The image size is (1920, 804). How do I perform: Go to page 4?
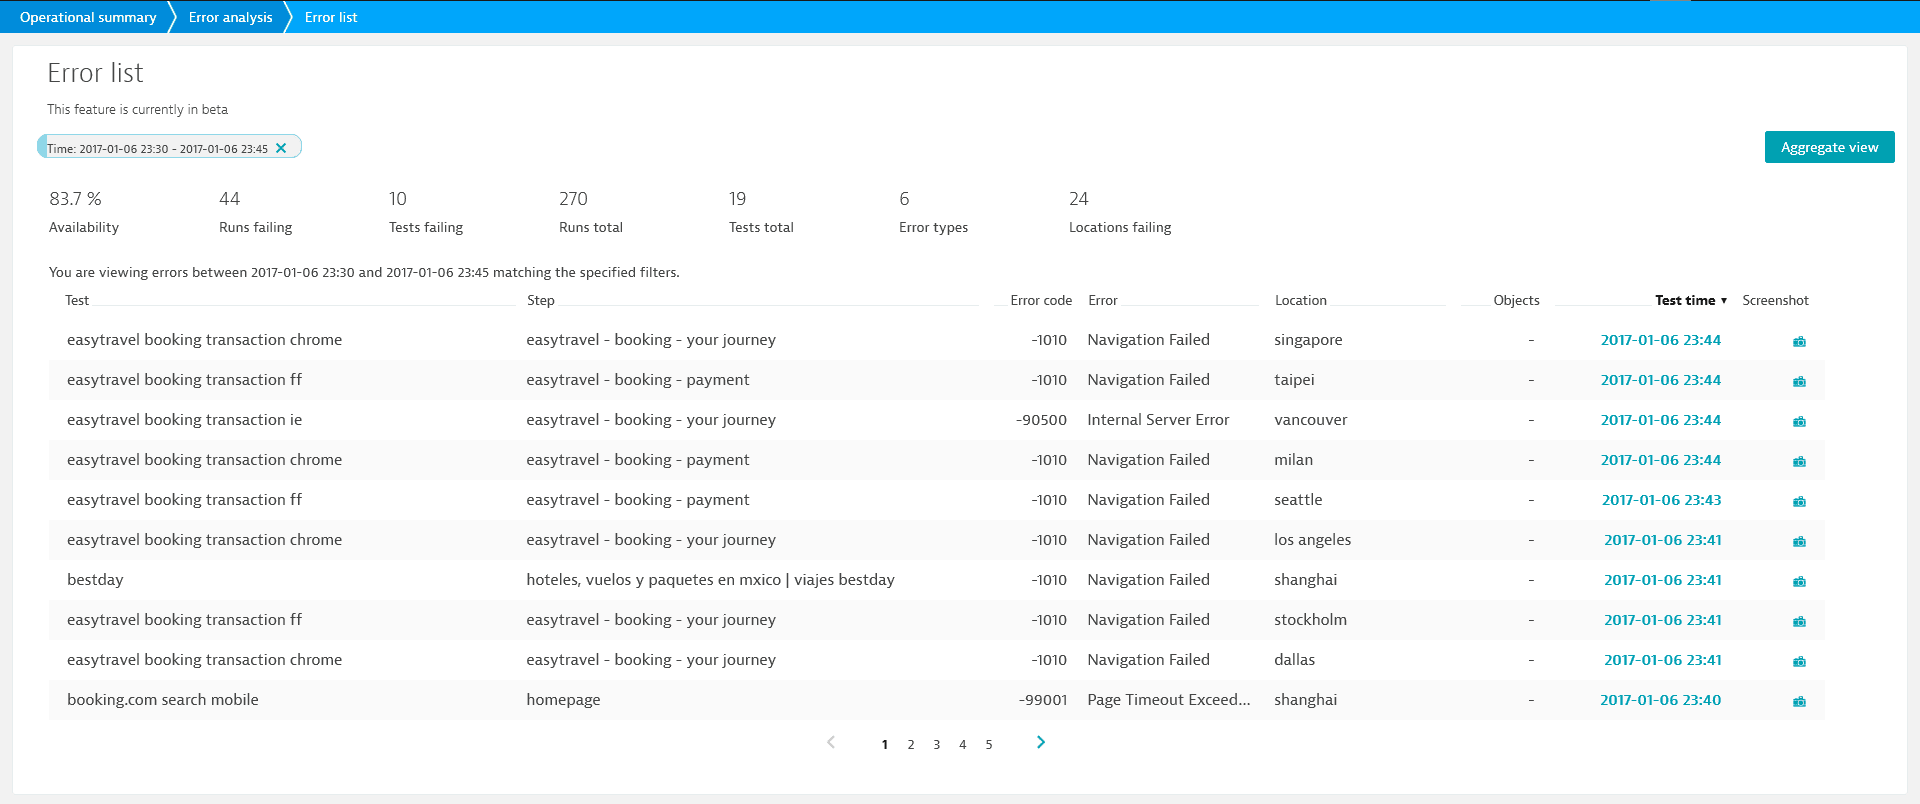(x=963, y=744)
